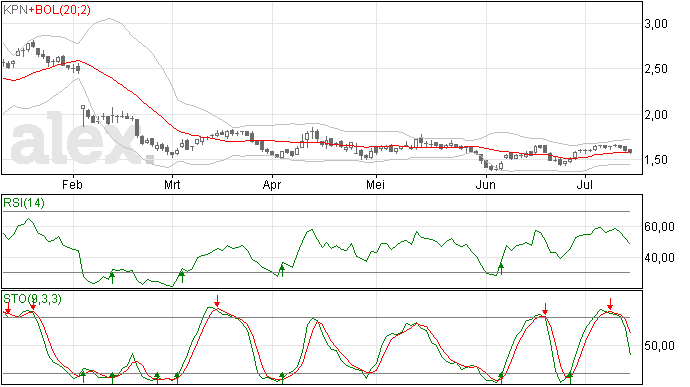The image size is (690, 387).
Task: Click the RSI green buy arrow in early April
Action: click(x=282, y=270)
